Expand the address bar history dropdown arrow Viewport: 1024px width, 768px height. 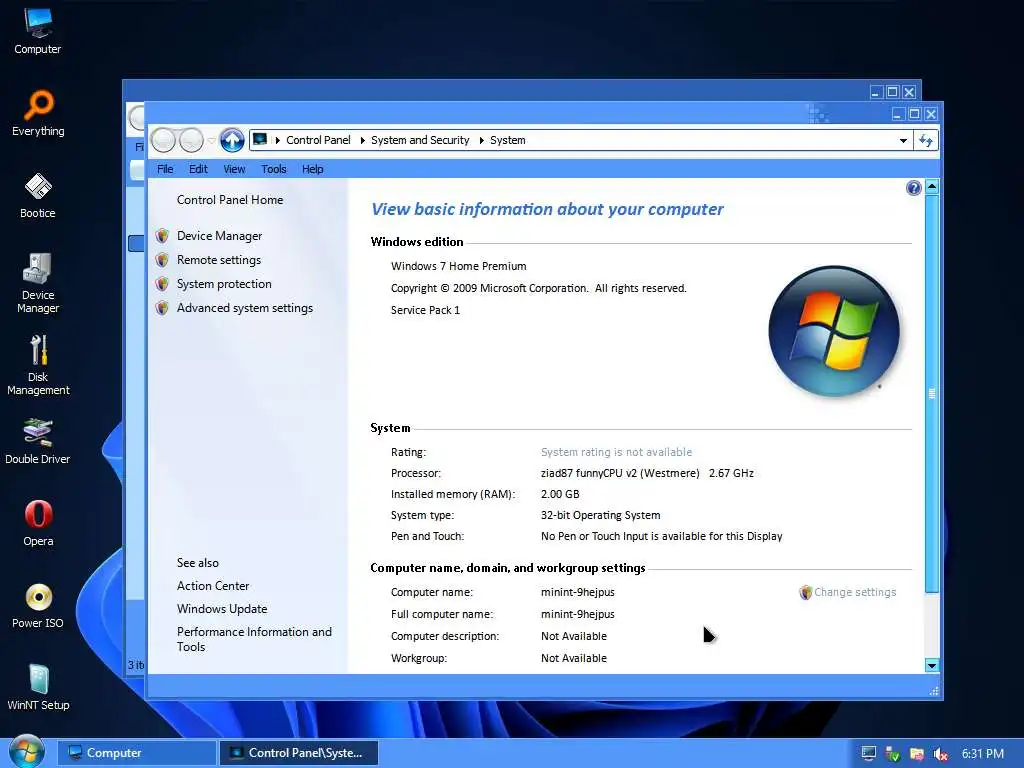(x=903, y=140)
